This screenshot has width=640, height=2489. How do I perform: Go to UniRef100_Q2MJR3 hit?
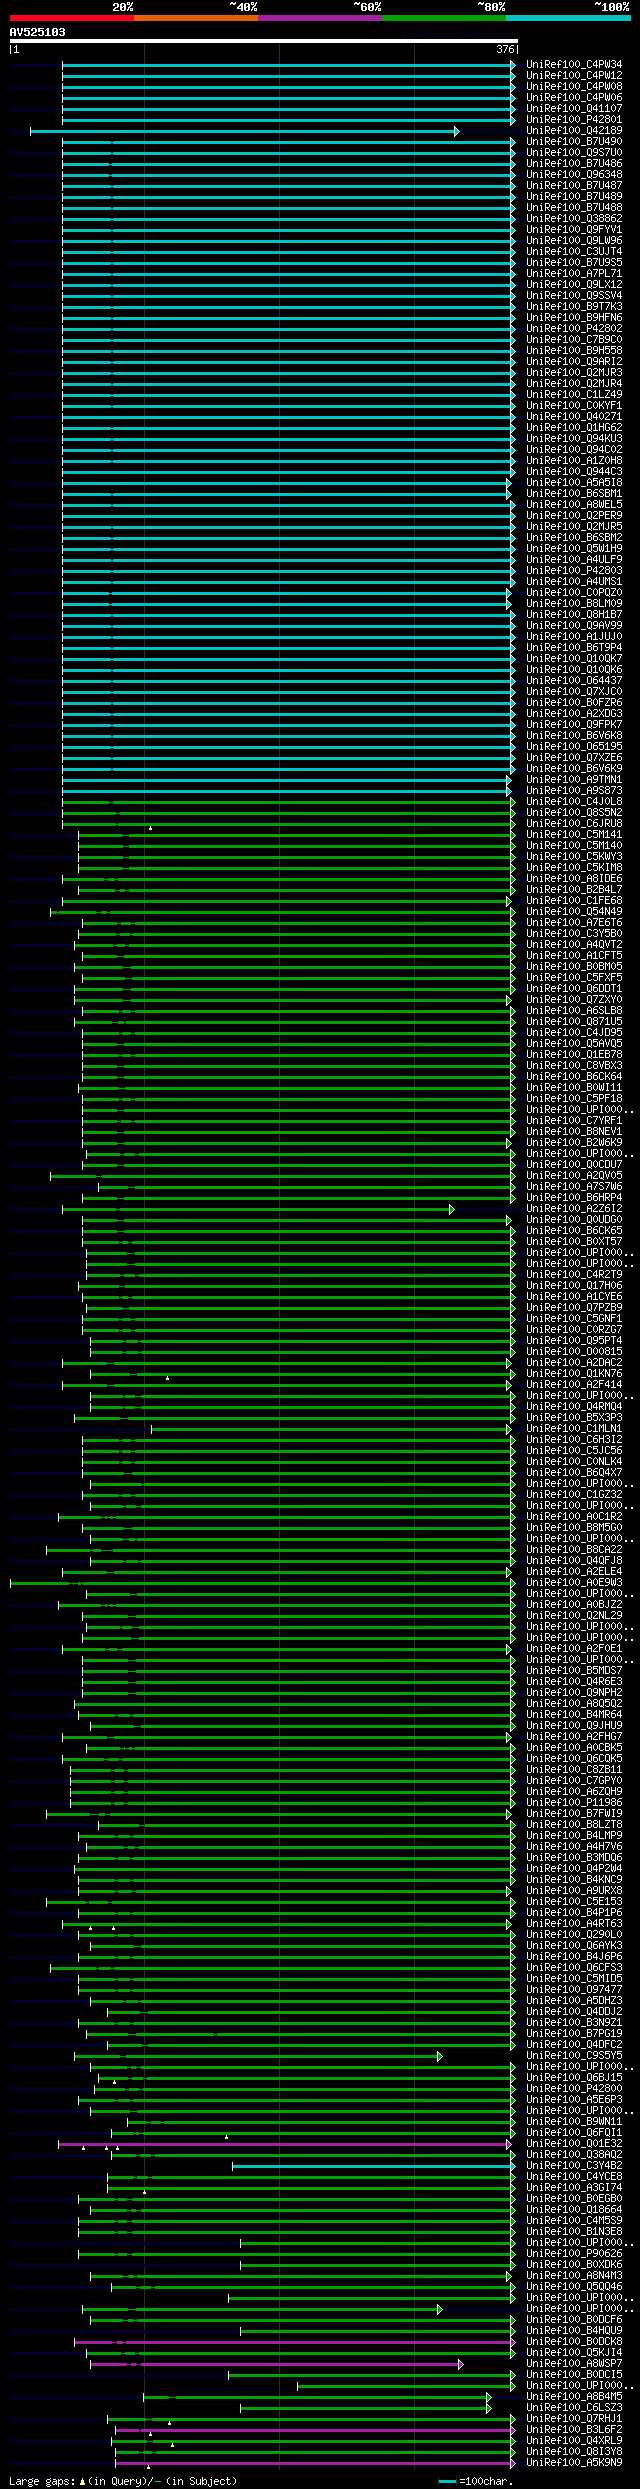pyautogui.click(x=574, y=373)
